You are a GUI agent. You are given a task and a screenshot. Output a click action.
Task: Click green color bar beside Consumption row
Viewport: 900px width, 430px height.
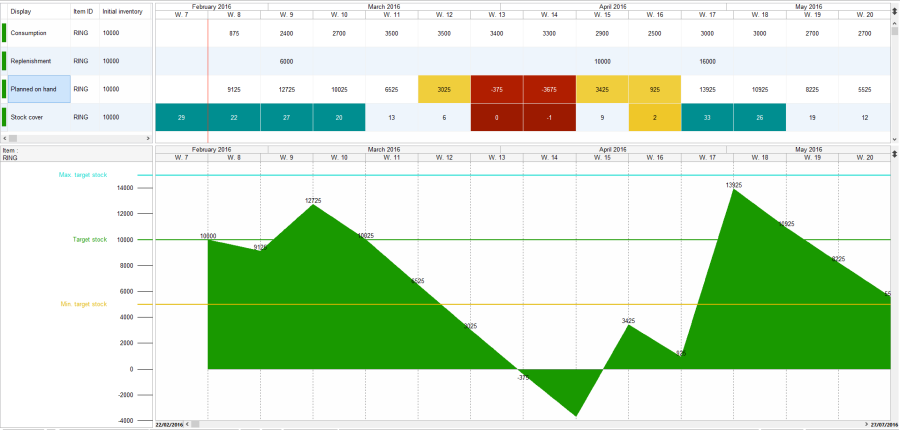[x=4, y=33]
